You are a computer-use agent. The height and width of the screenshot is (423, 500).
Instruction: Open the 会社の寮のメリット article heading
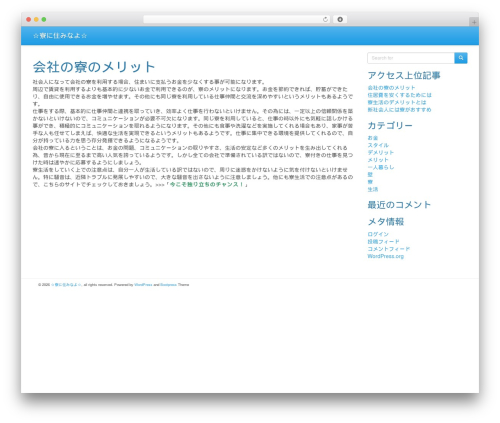point(94,67)
